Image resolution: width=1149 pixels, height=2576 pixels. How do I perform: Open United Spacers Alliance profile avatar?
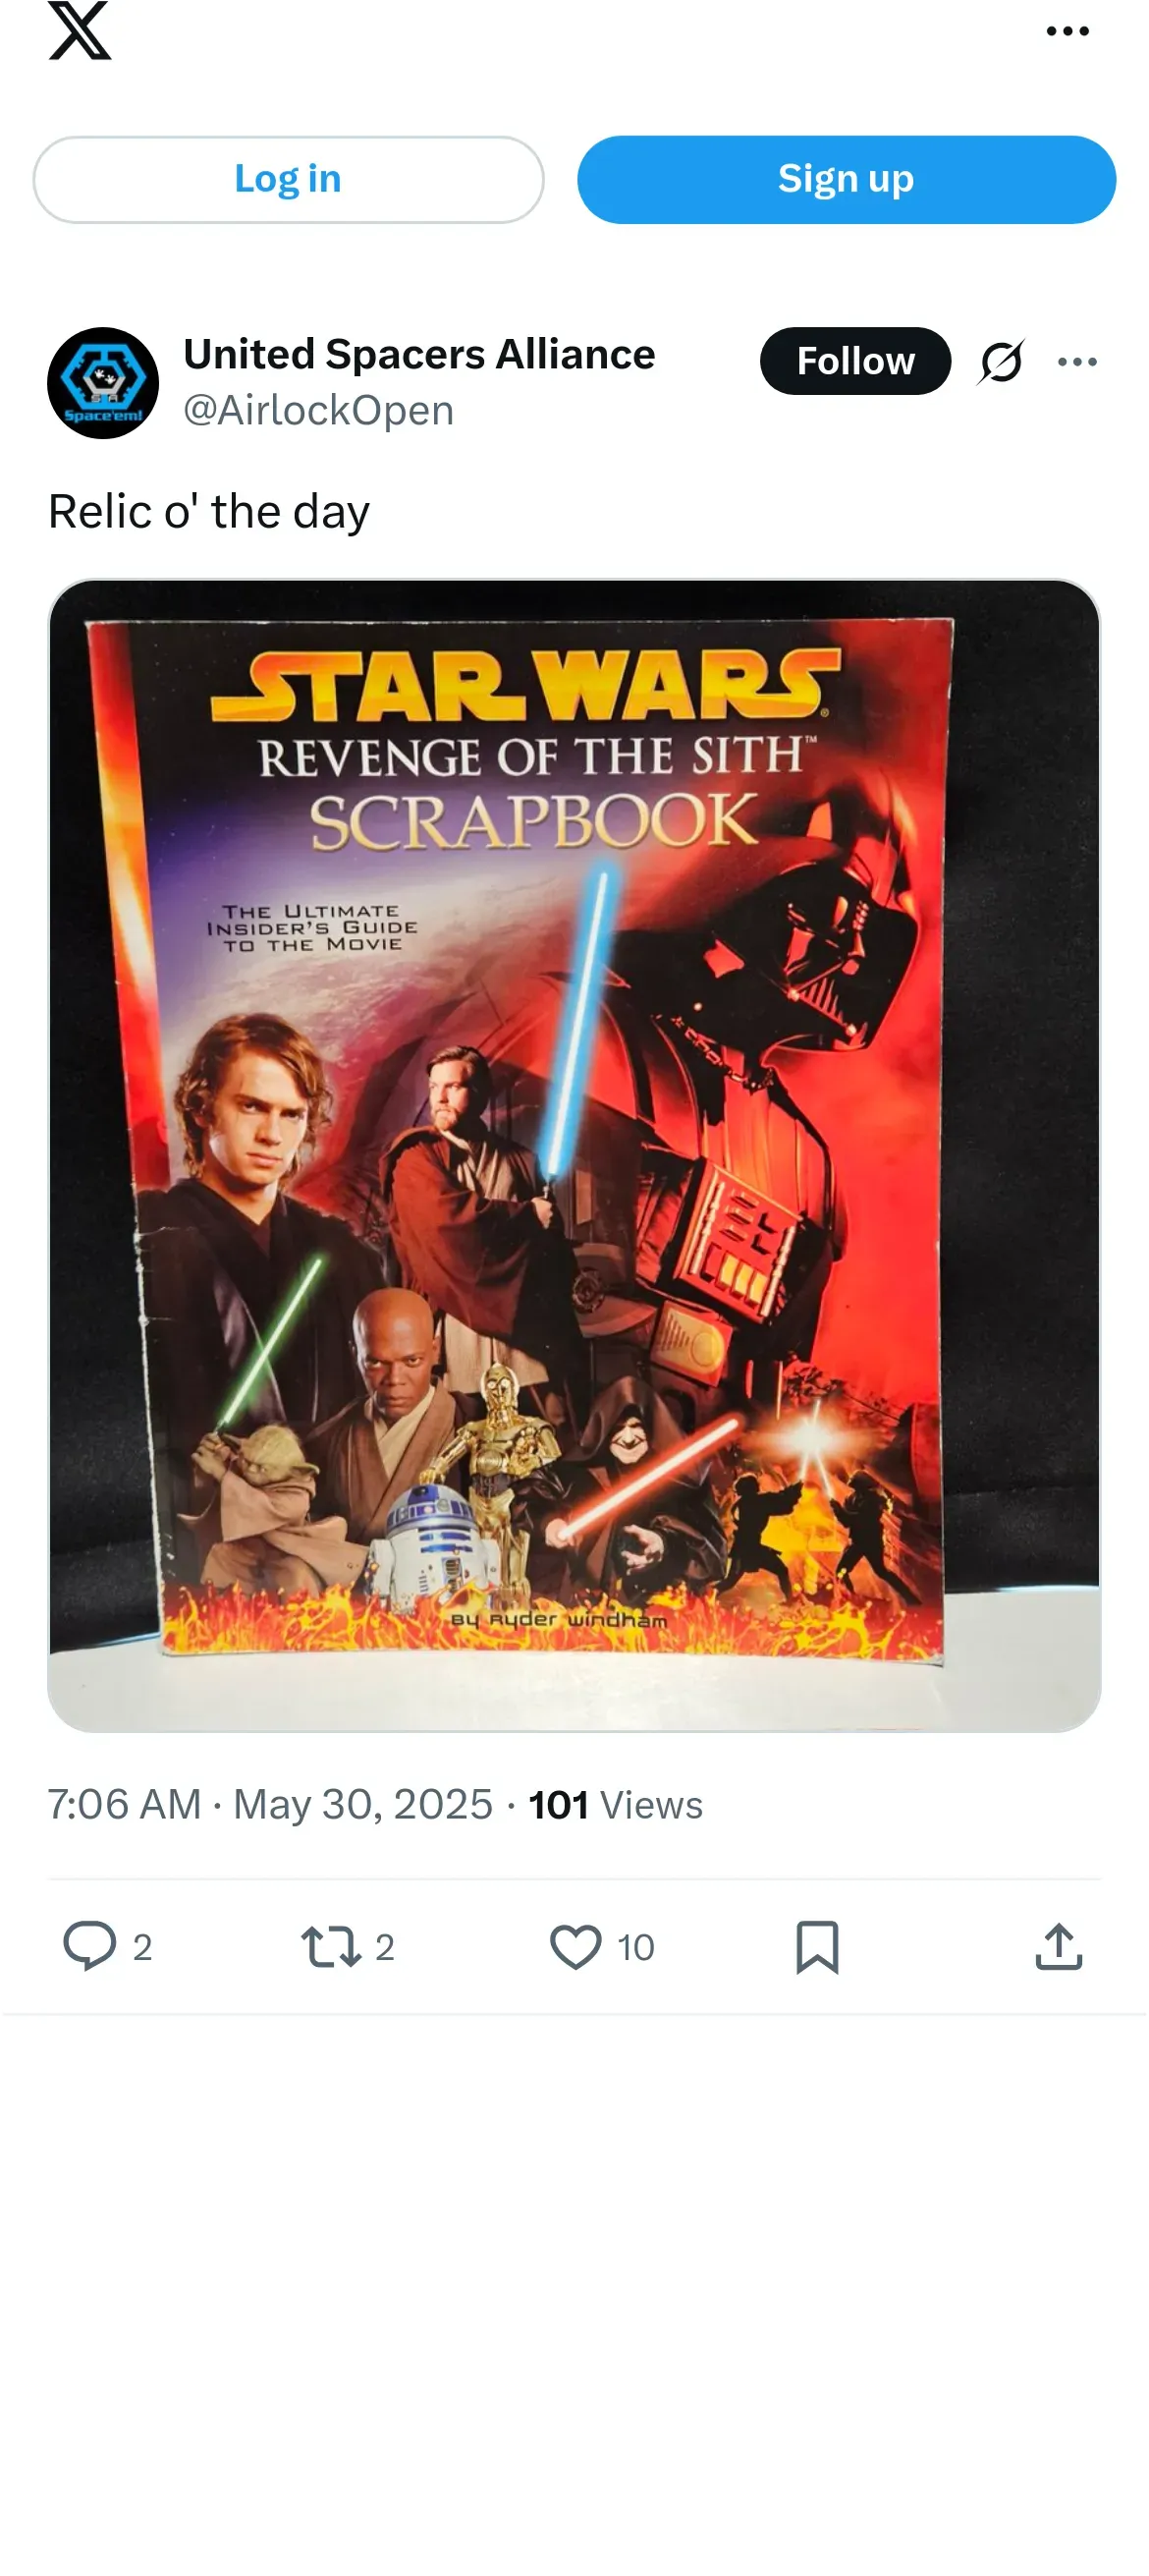pyautogui.click(x=103, y=383)
